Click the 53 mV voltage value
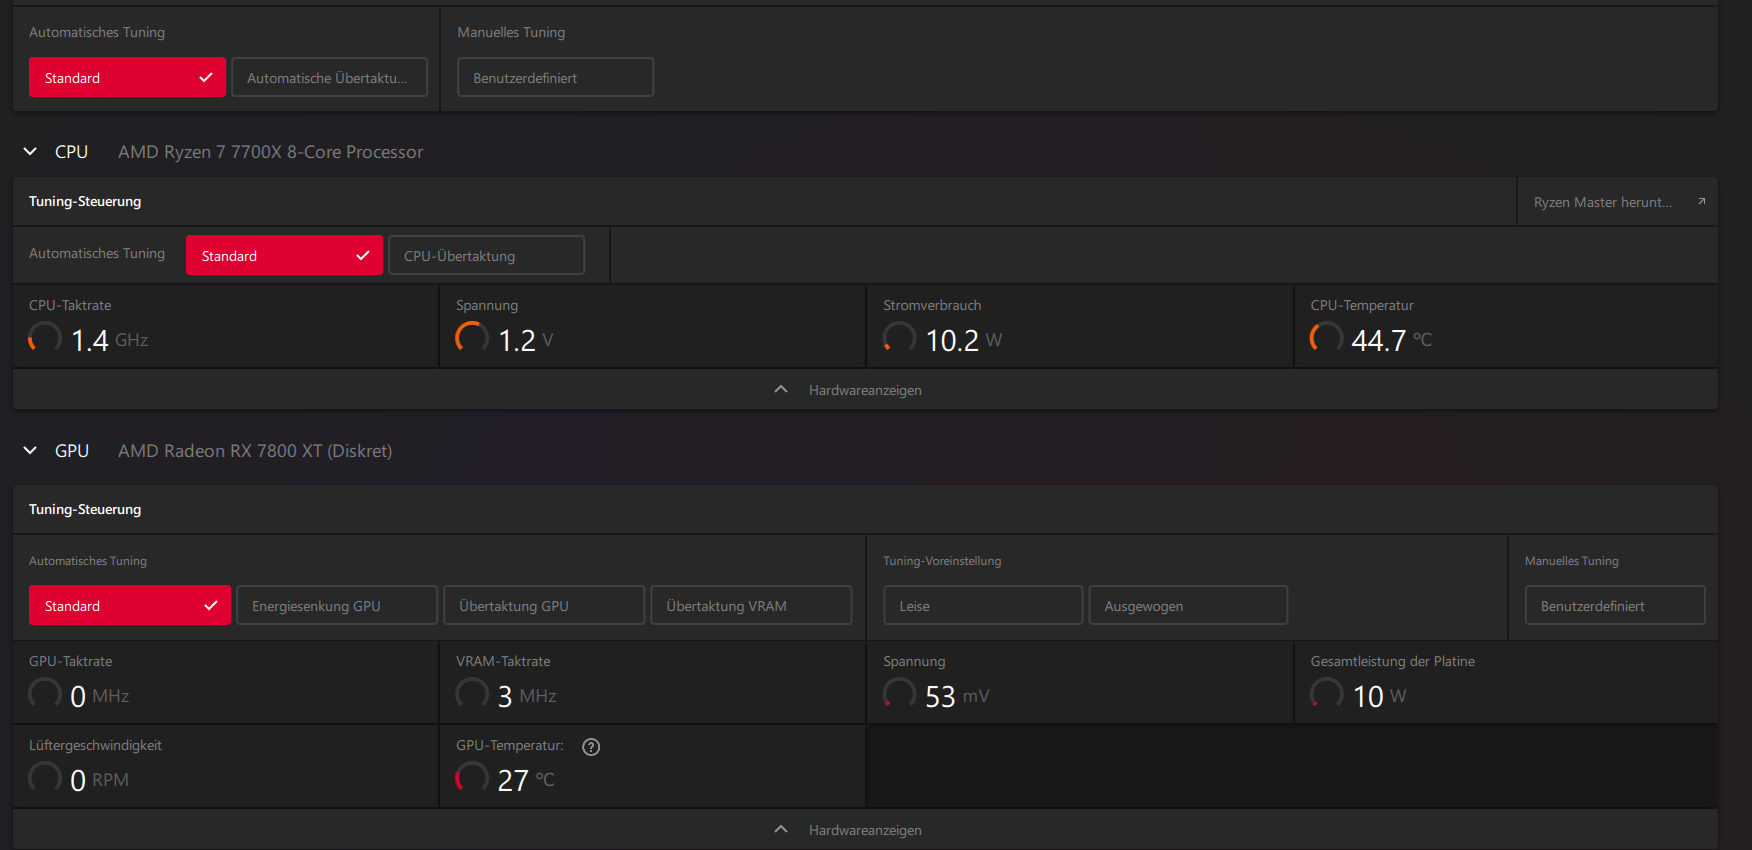The image size is (1752, 850). click(957, 697)
